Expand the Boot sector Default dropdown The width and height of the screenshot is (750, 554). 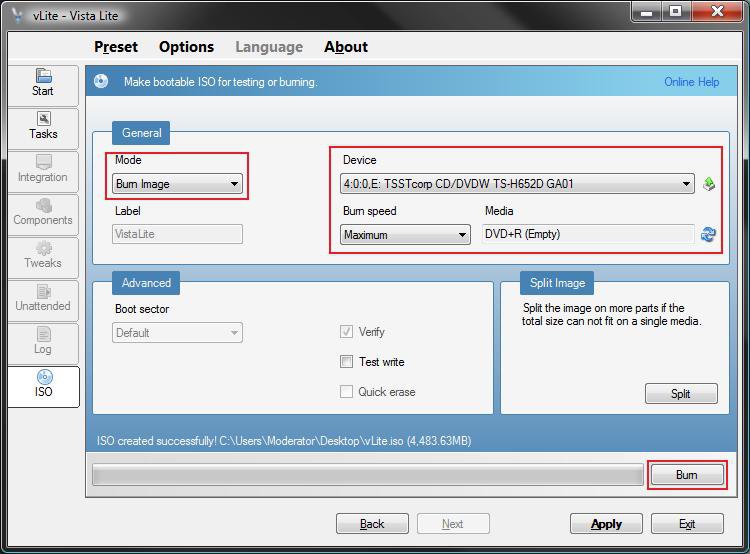177,332
